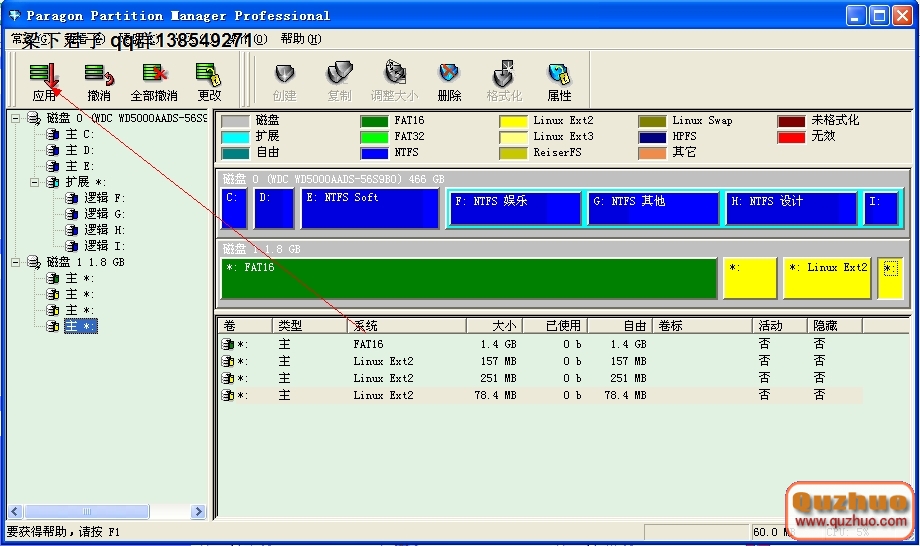Select 逻辑 G: in the disk tree
The height and width of the screenshot is (546, 920).
tap(104, 214)
